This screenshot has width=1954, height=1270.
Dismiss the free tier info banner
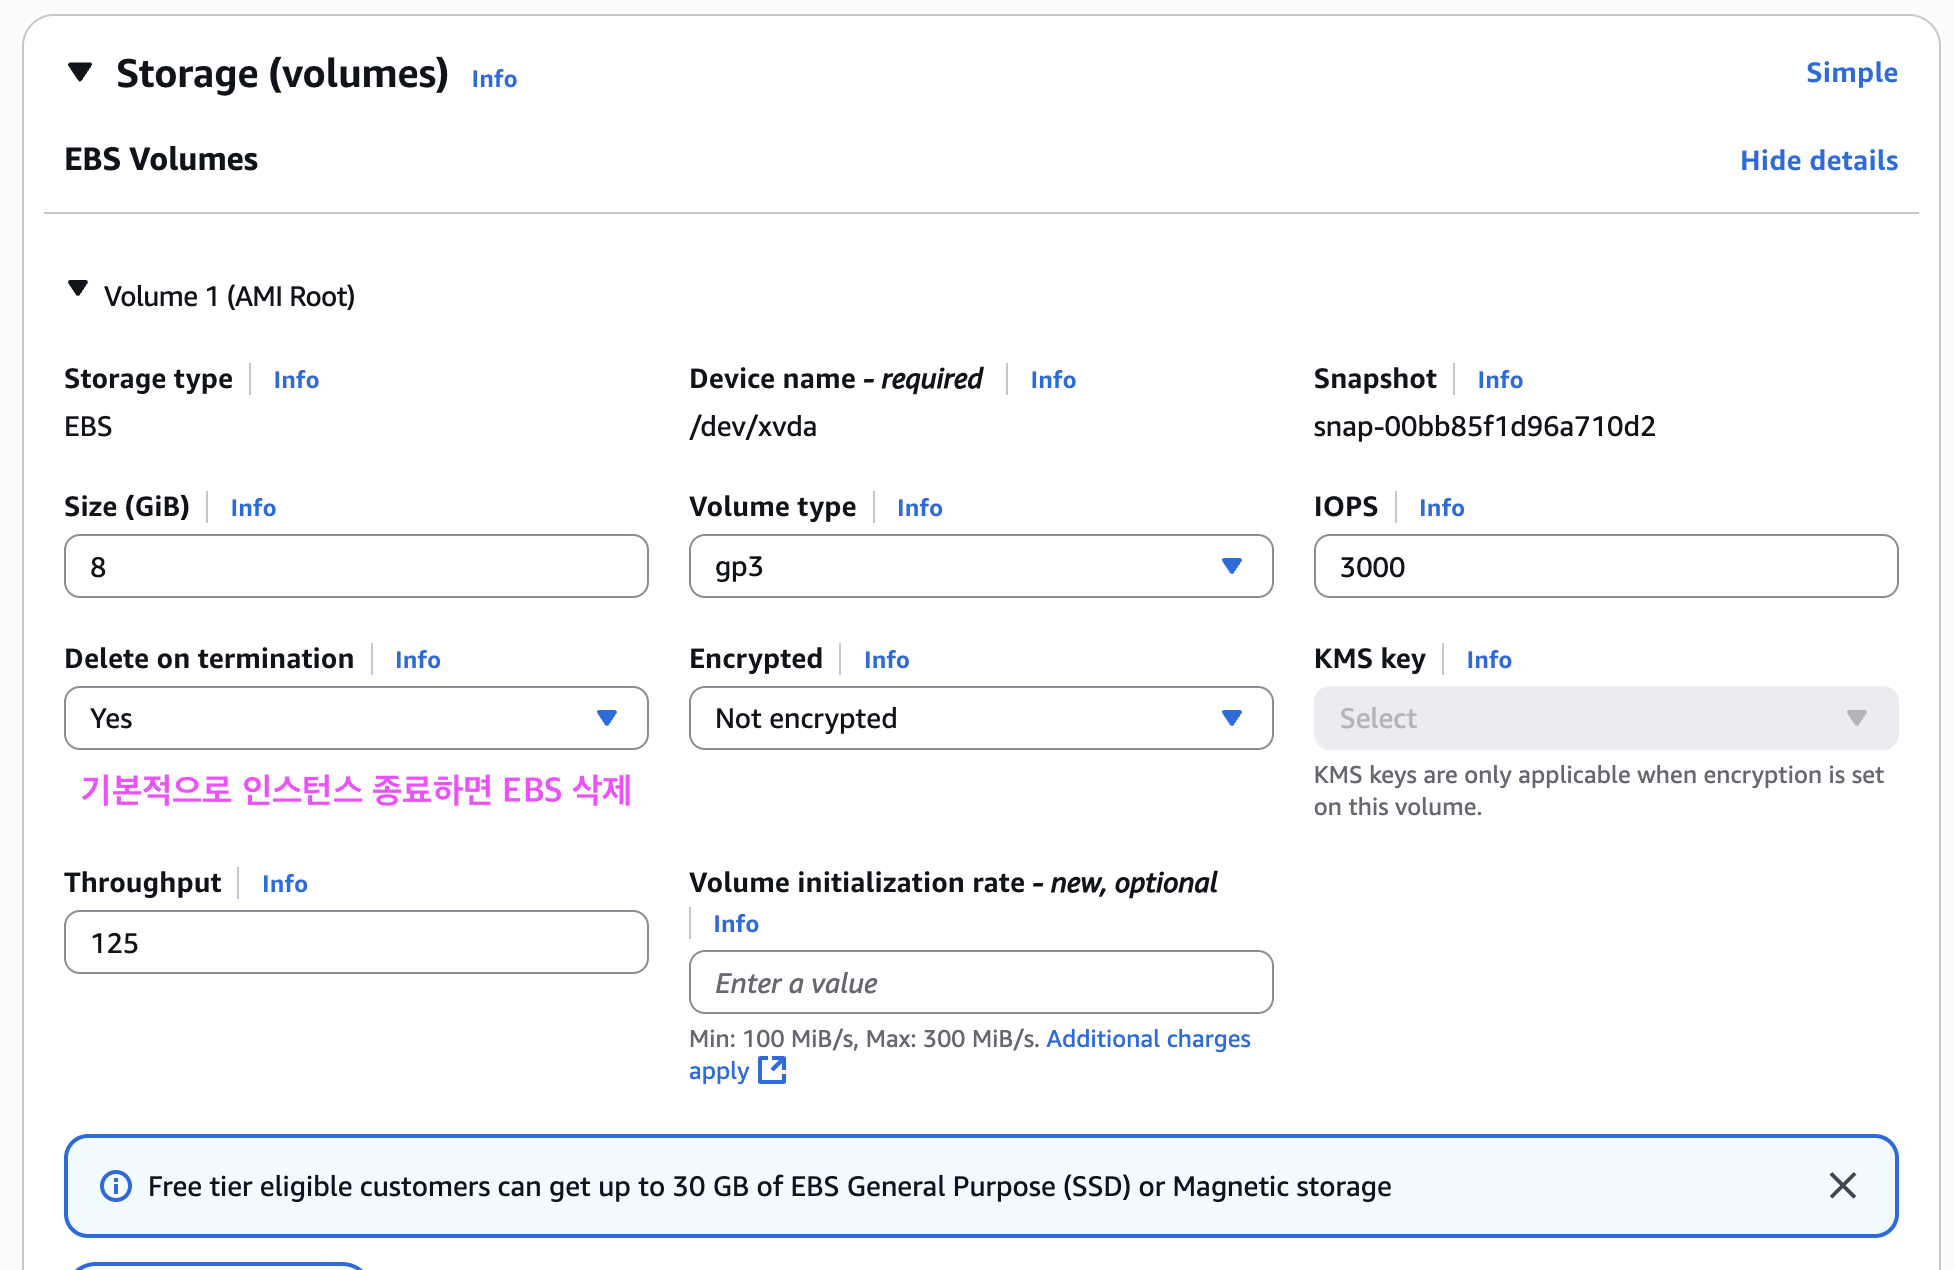coord(1842,1186)
